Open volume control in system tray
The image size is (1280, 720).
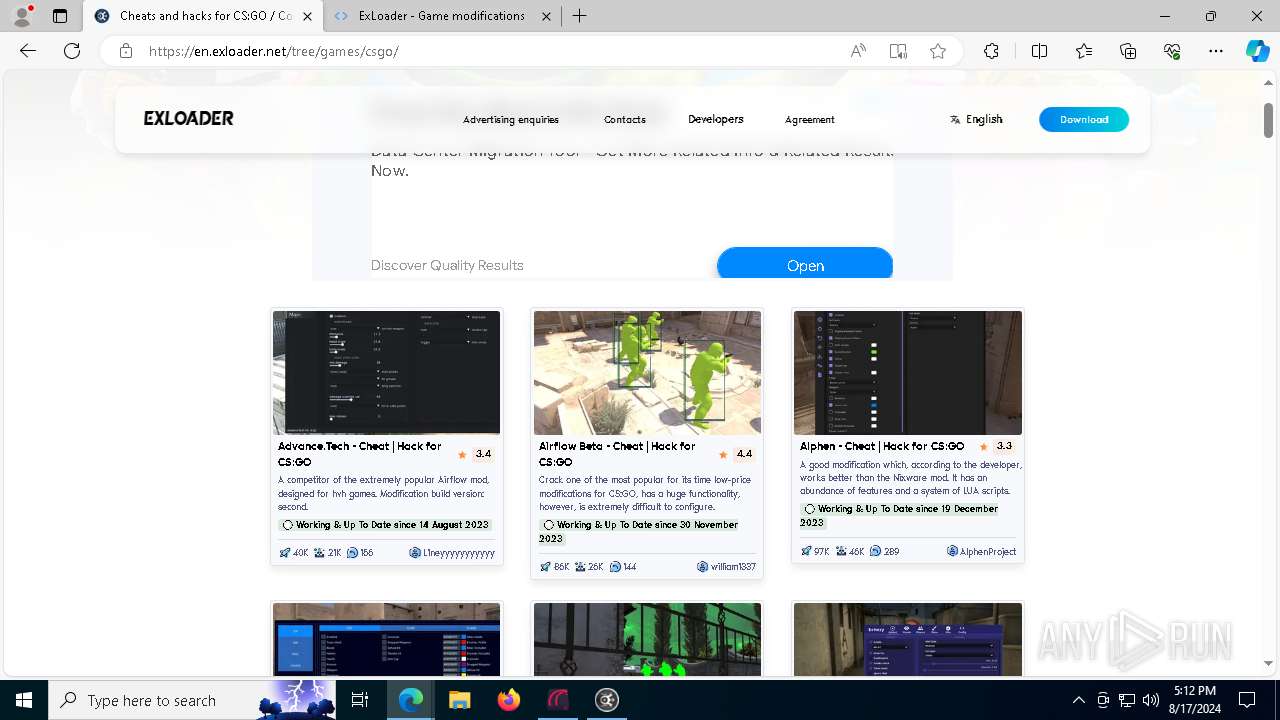(x=1150, y=700)
